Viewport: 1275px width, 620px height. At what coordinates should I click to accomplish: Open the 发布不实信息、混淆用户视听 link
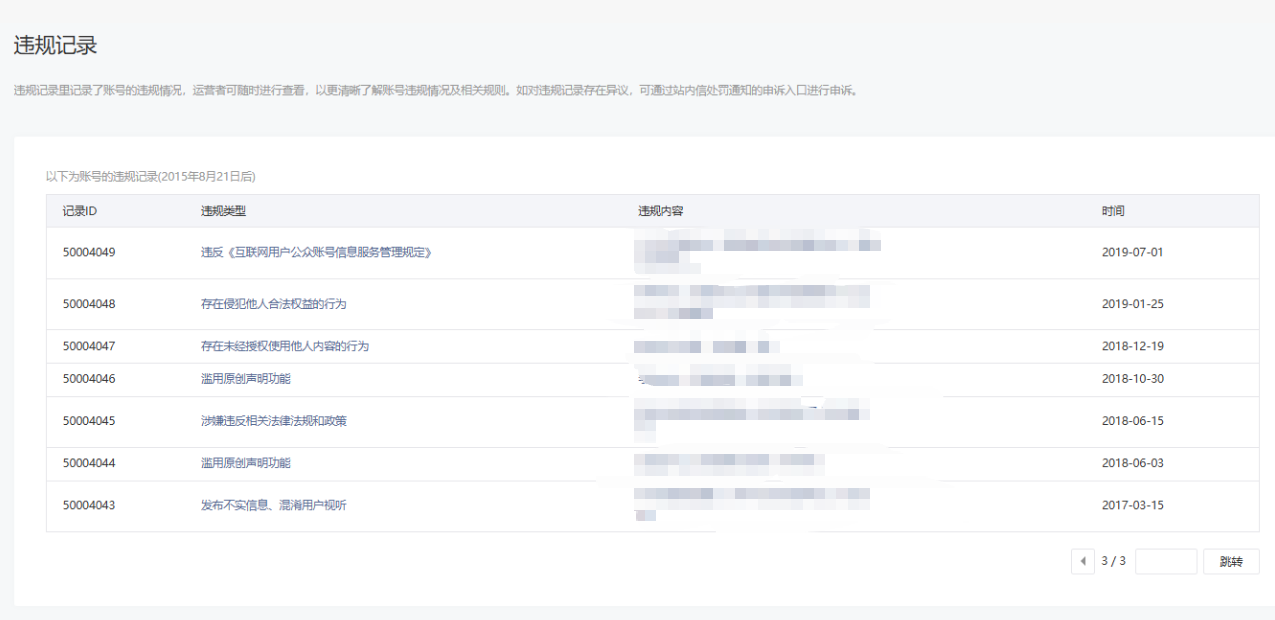pos(274,505)
